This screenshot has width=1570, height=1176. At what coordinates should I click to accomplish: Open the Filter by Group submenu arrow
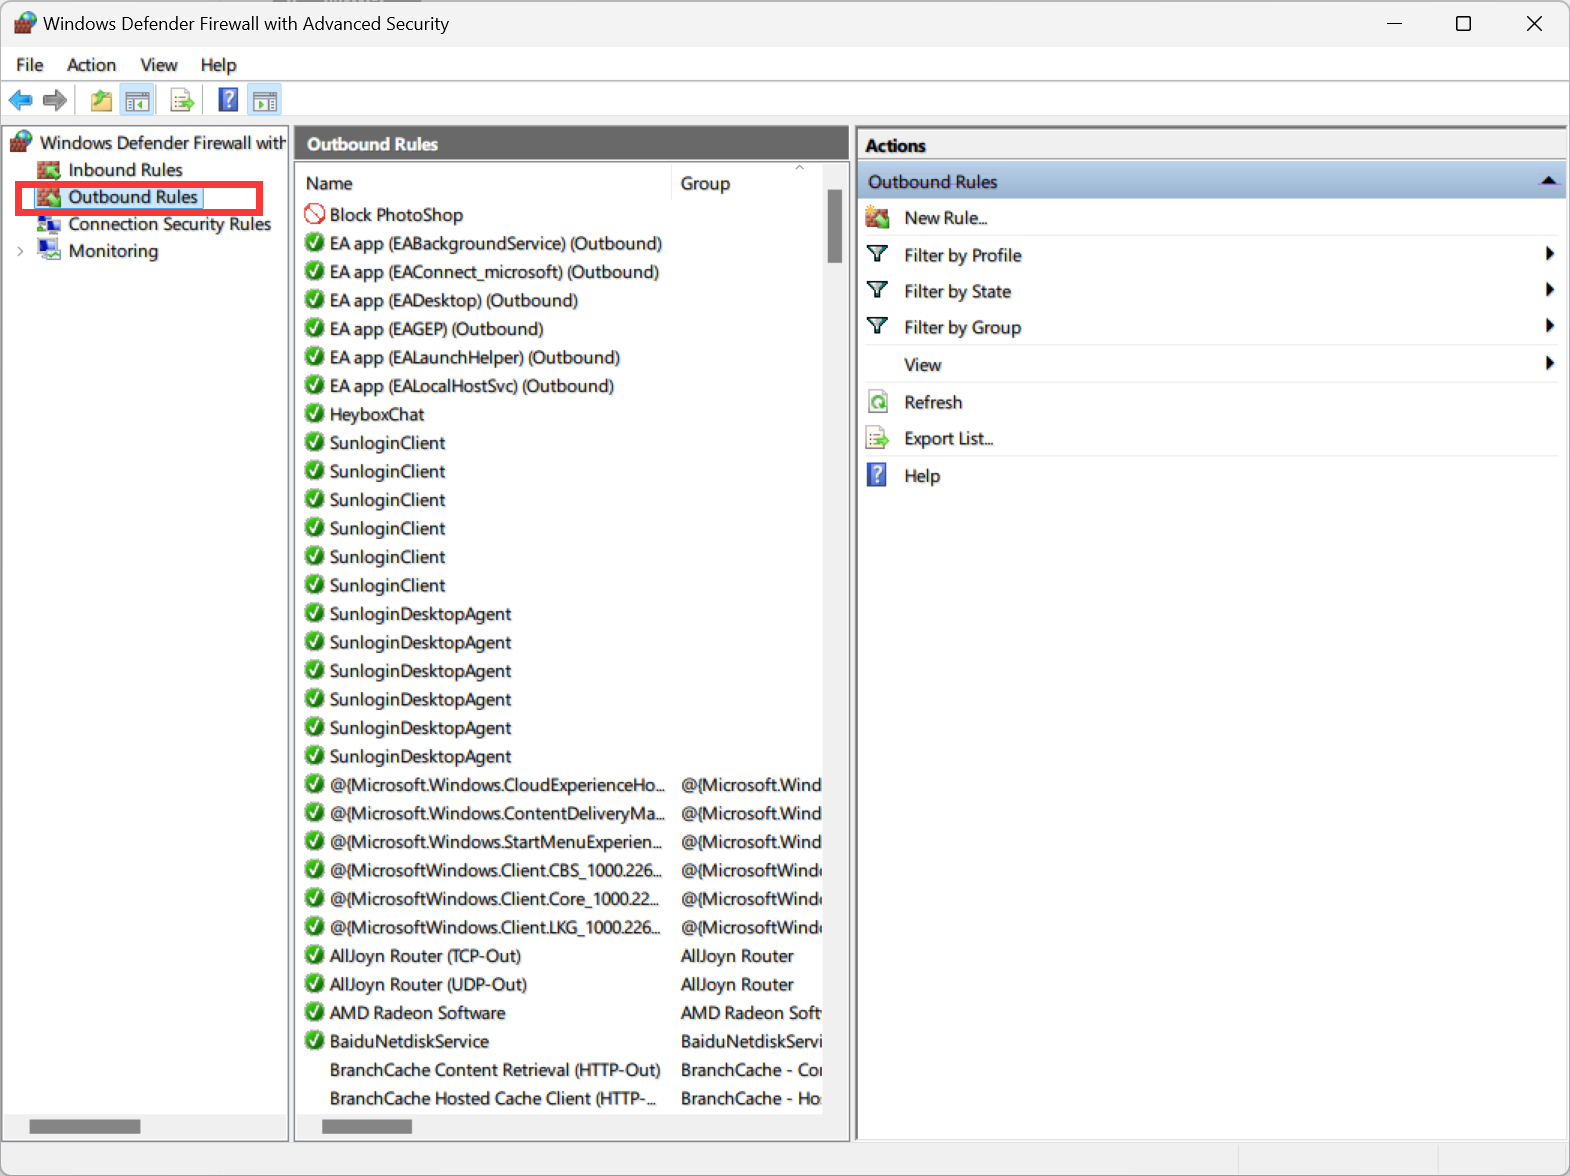click(1549, 326)
